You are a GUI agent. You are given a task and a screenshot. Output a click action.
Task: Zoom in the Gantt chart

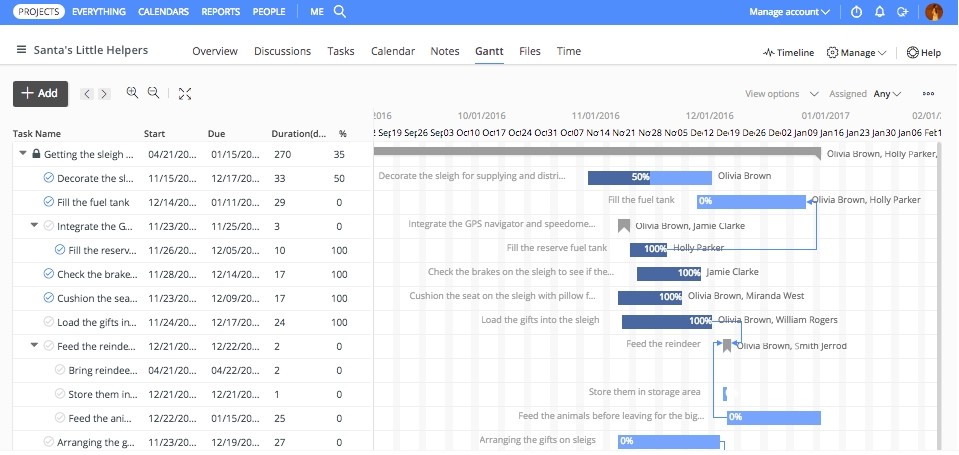point(132,92)
